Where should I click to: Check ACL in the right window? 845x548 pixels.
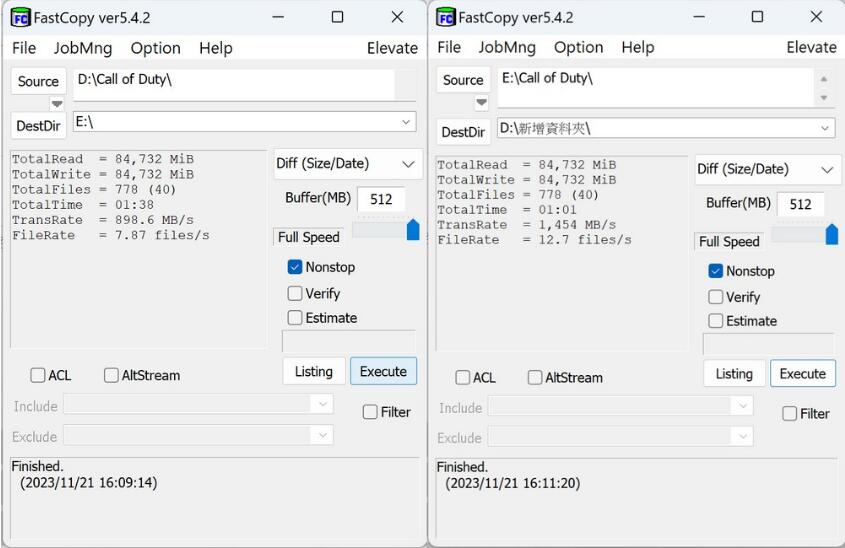click(x=462, y=377)
